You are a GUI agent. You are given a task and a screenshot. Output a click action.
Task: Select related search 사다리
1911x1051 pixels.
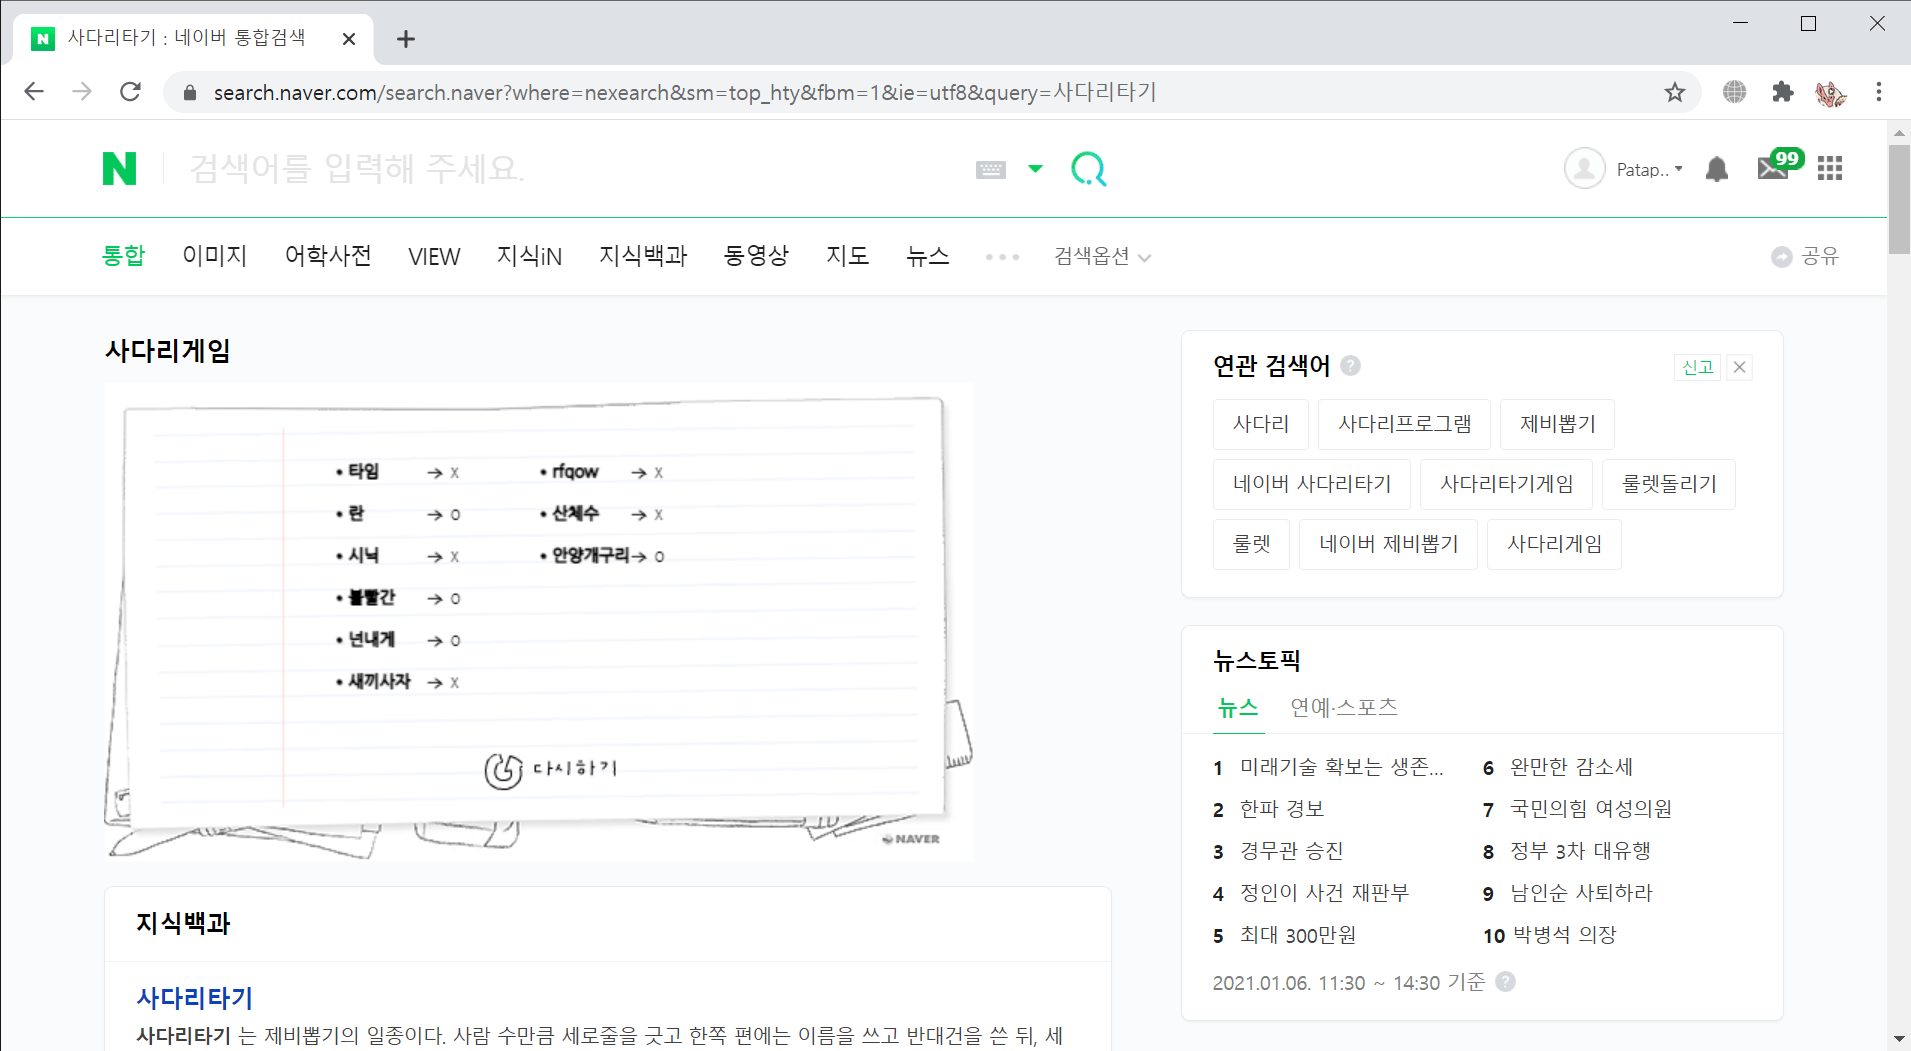point(1260,424)
